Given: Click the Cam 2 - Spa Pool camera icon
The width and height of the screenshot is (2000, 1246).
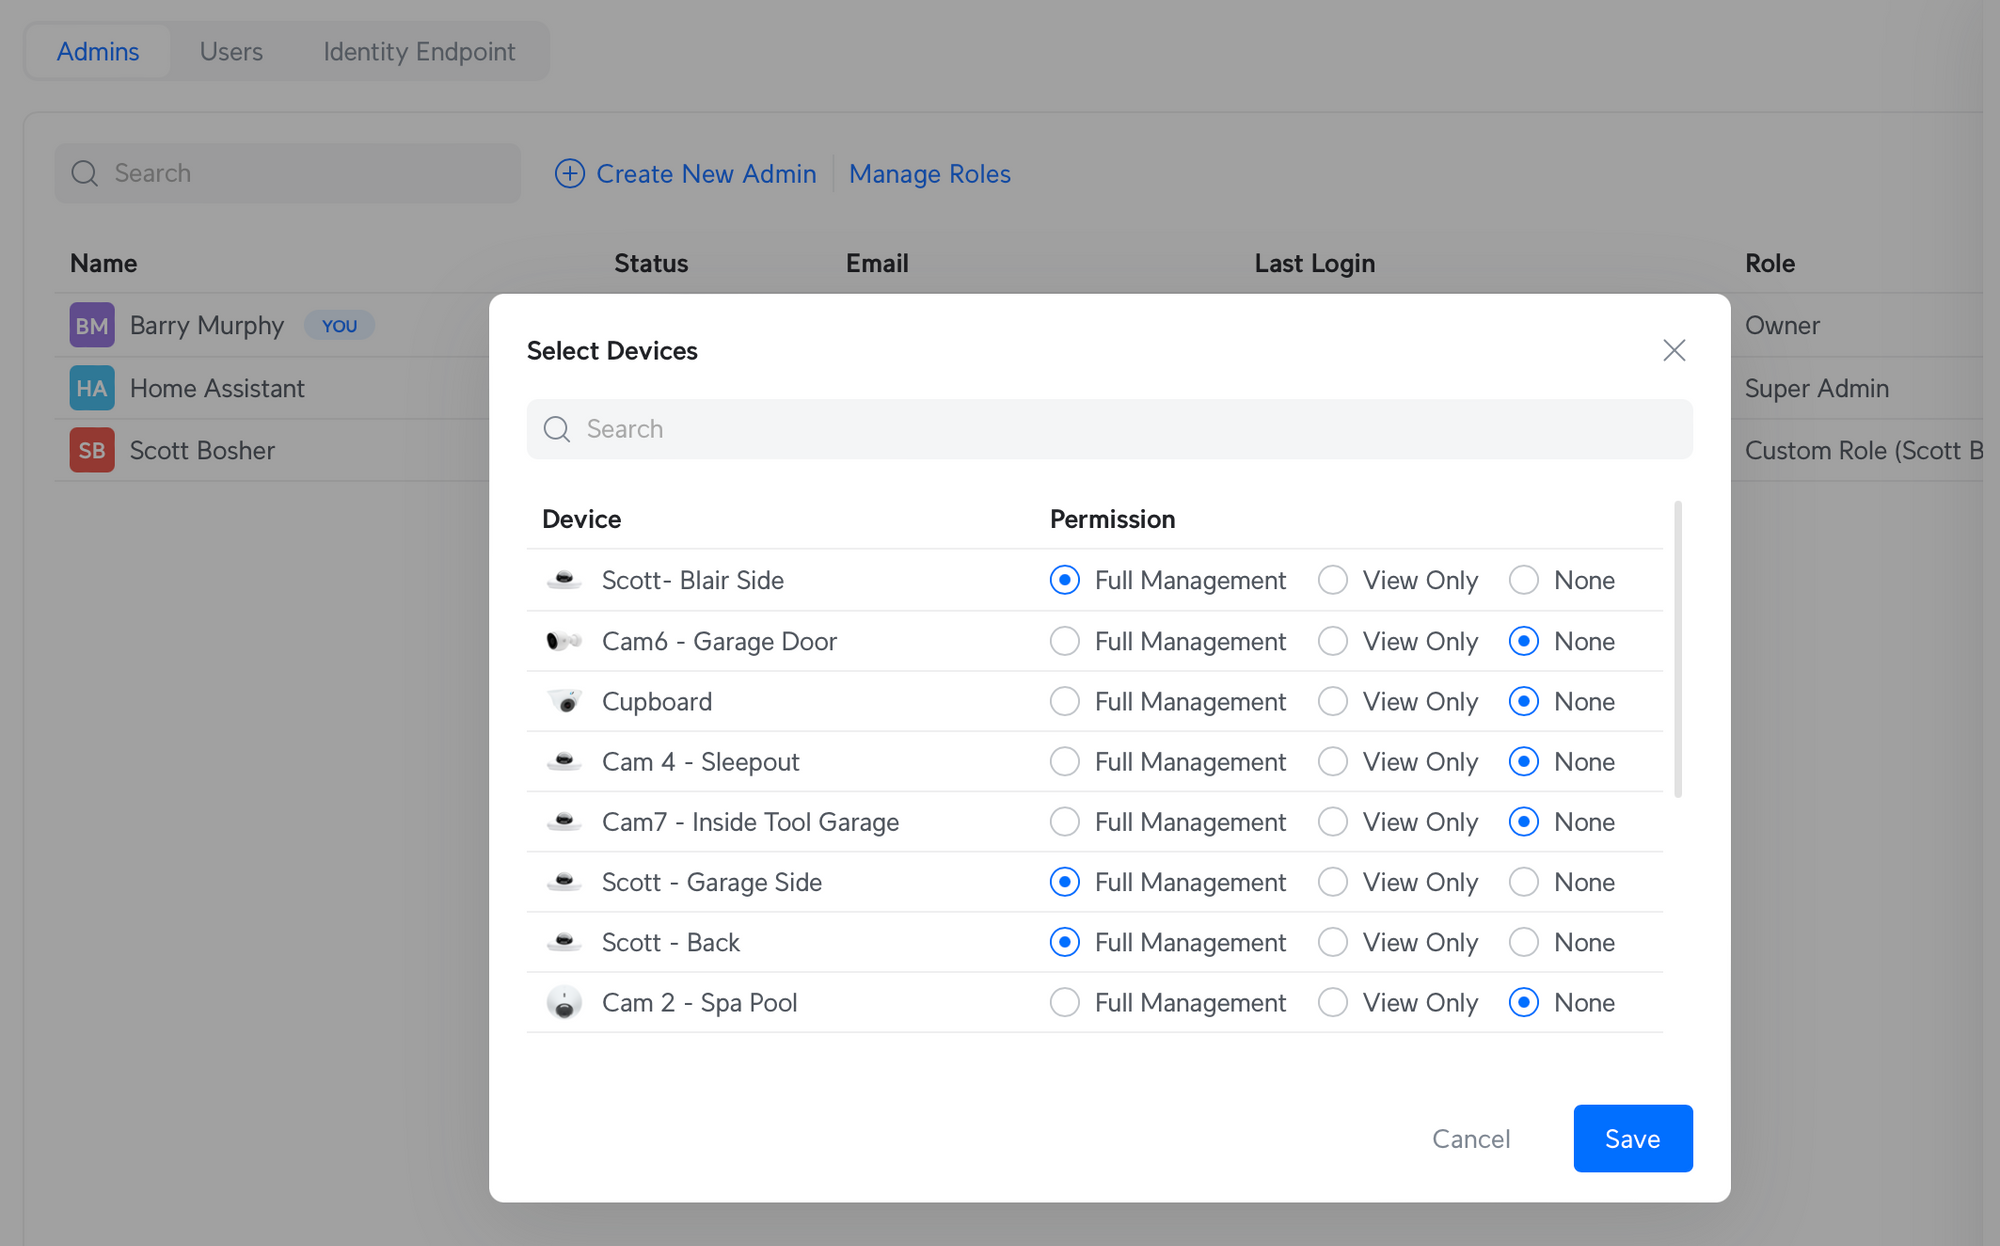Looking at the screenshot, I should coord(564,1002).
